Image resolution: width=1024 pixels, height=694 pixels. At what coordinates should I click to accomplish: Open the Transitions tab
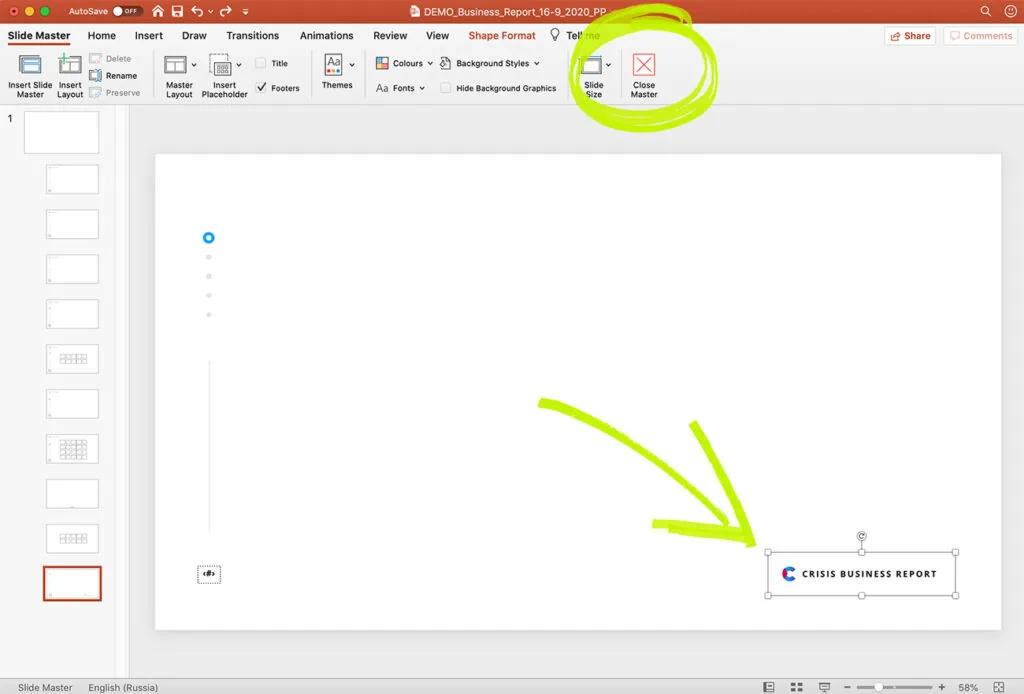pos(253,35)
